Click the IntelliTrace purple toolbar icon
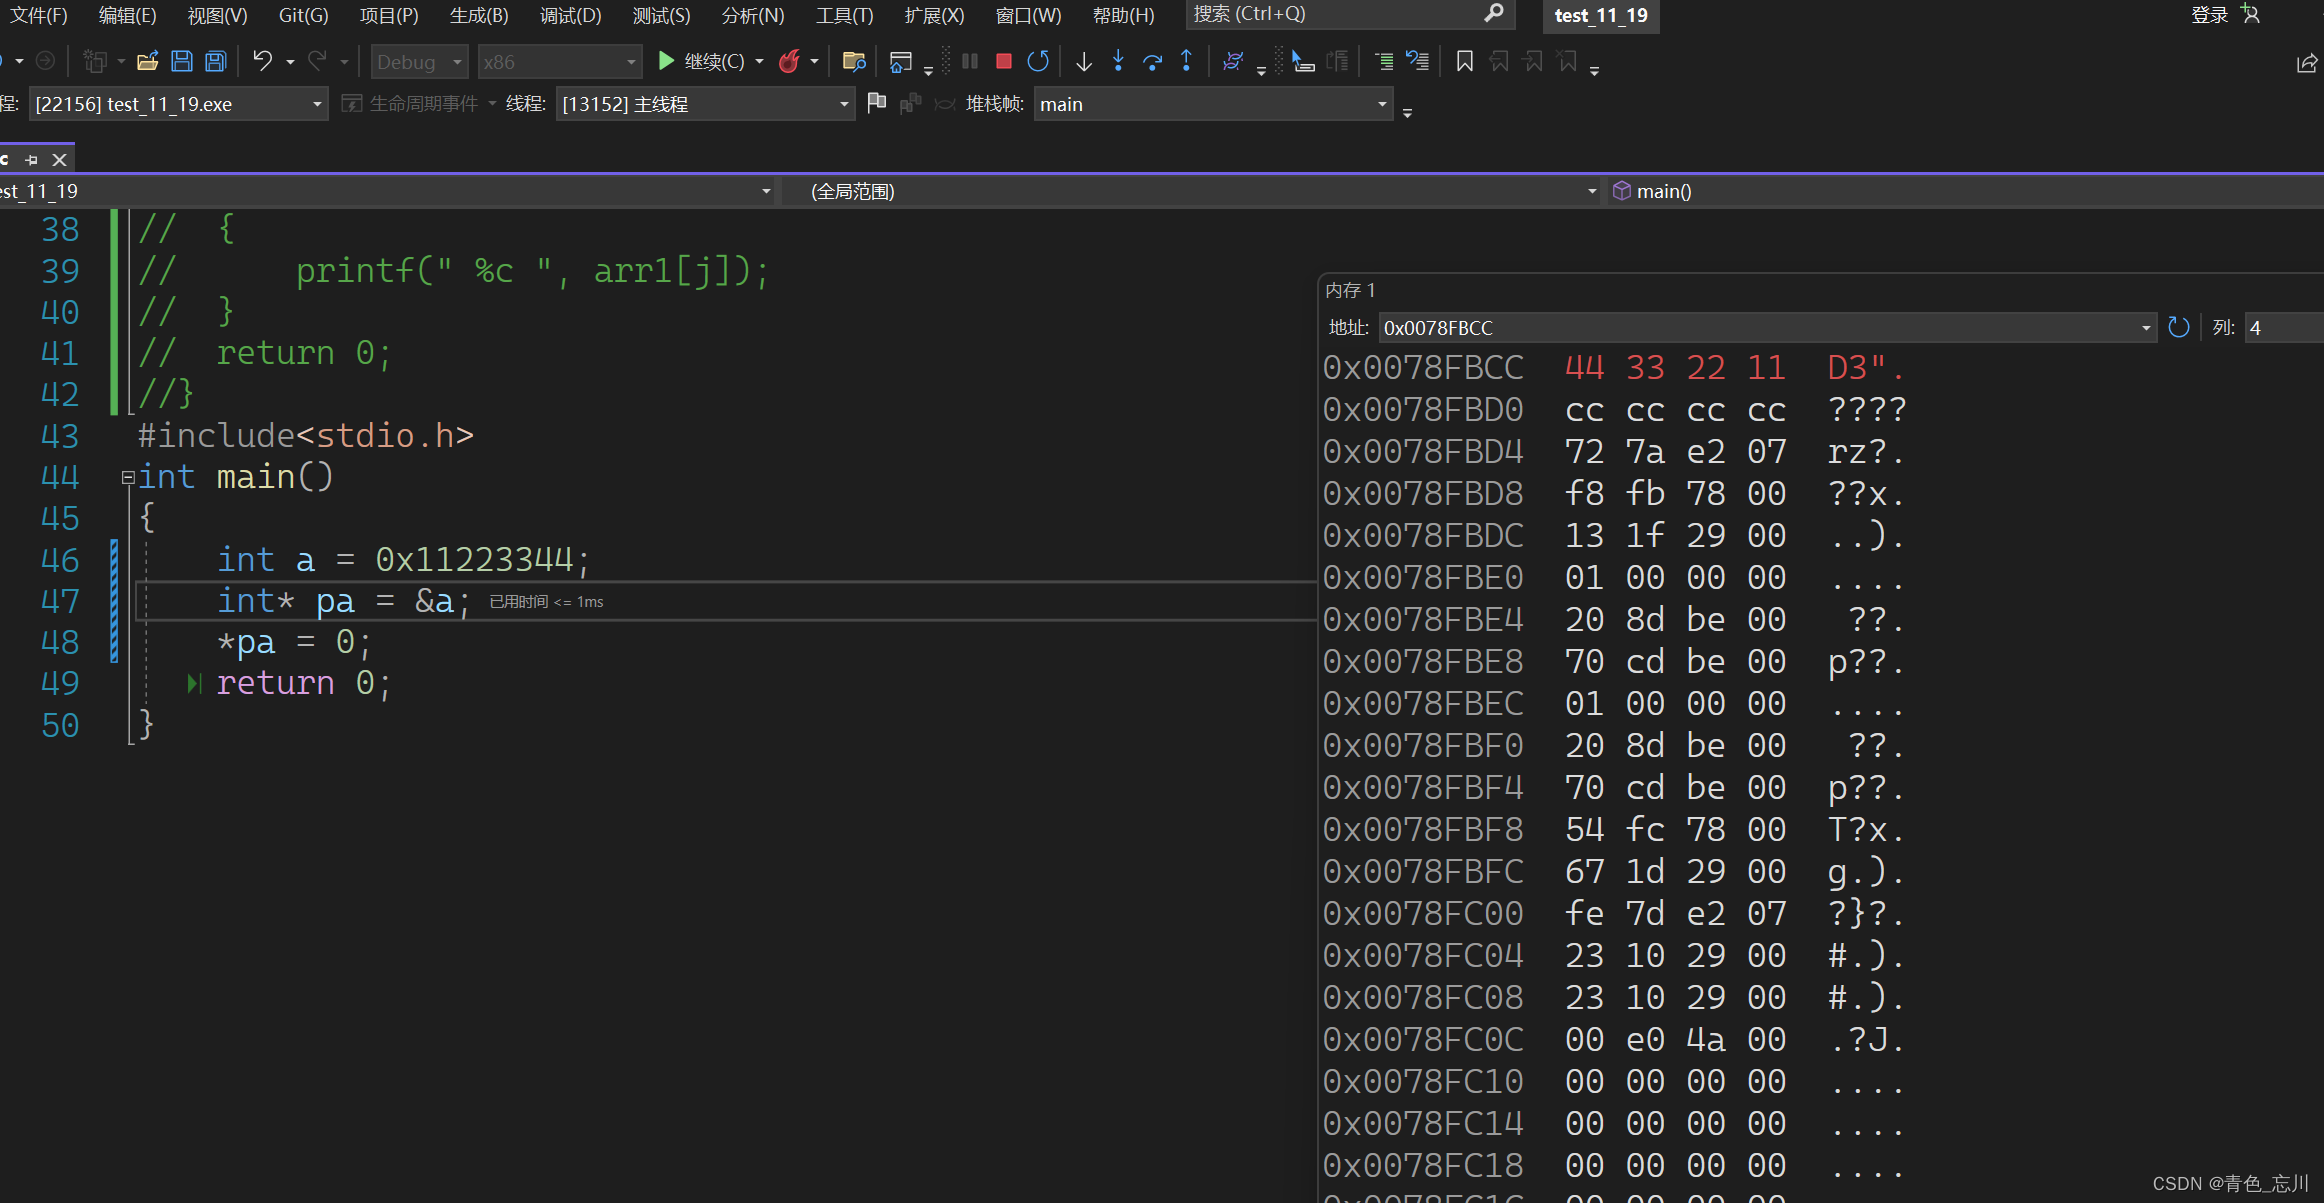2324x1203 pixels. [1232, 62]
